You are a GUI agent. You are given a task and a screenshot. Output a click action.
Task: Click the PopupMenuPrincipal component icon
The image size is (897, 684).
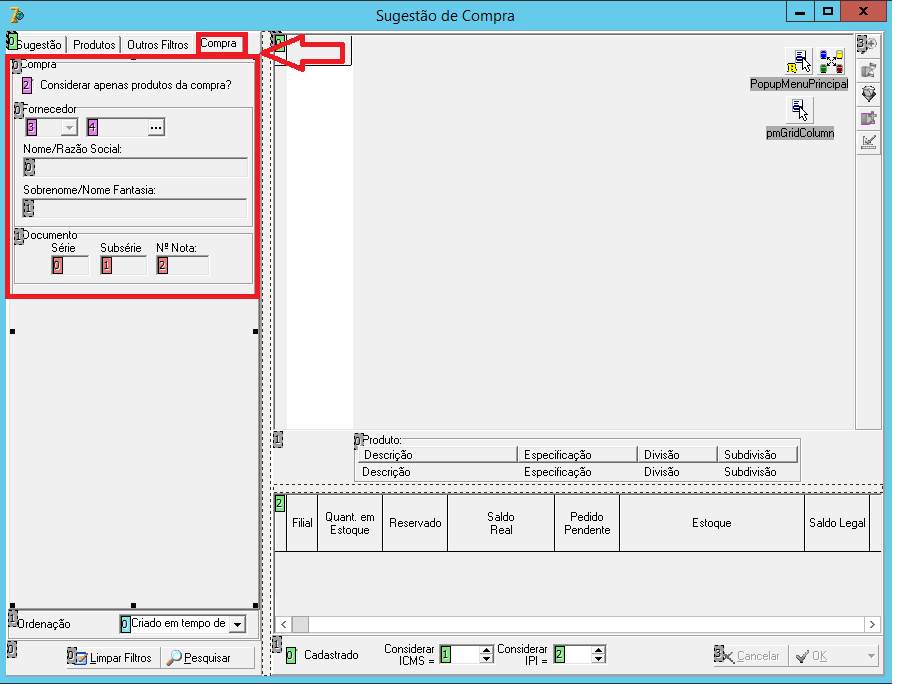tap(799, 61)
